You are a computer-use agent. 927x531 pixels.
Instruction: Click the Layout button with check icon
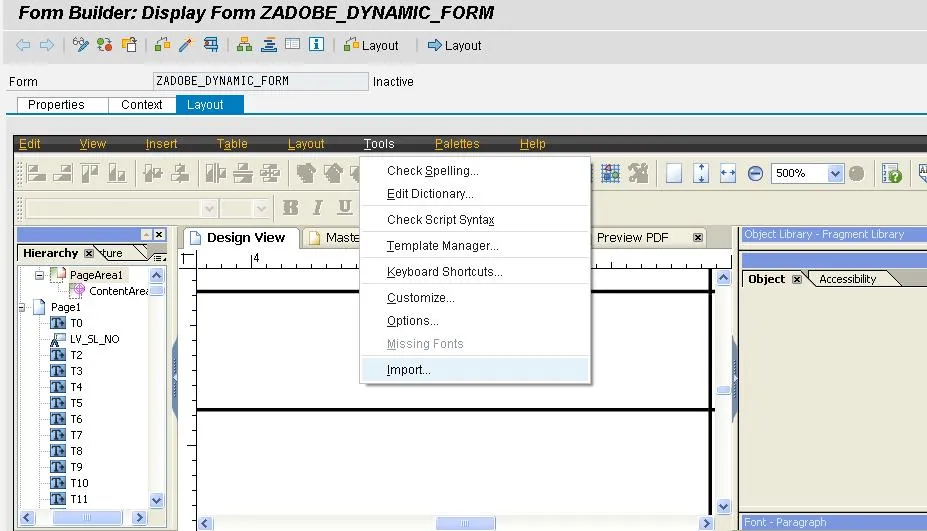[371, 45]
